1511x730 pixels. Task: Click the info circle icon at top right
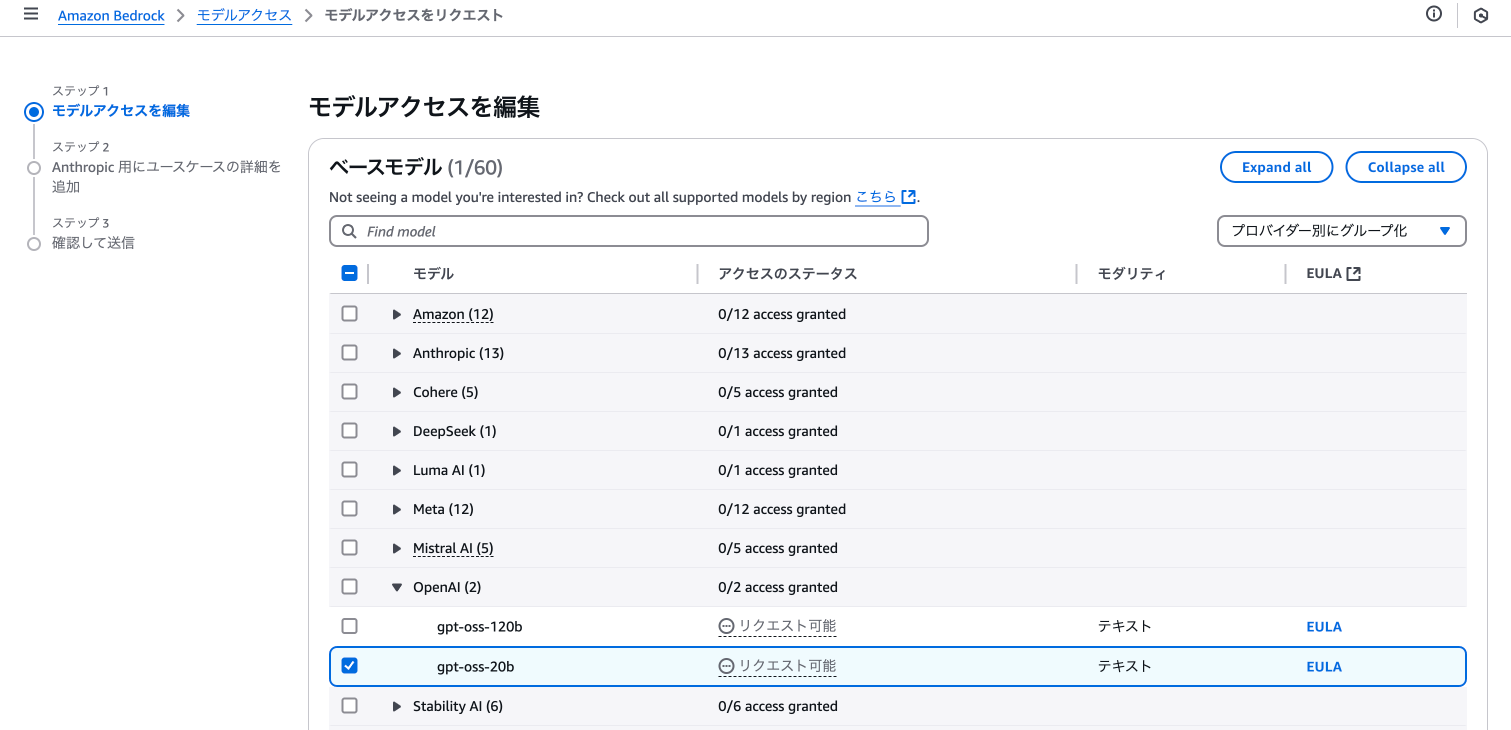click(x=1434, y=14)
